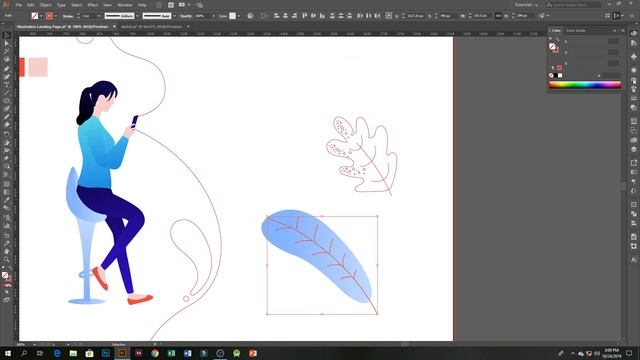Open the Effect menu
Screen dimensions: 640x360
coord(93,5)
